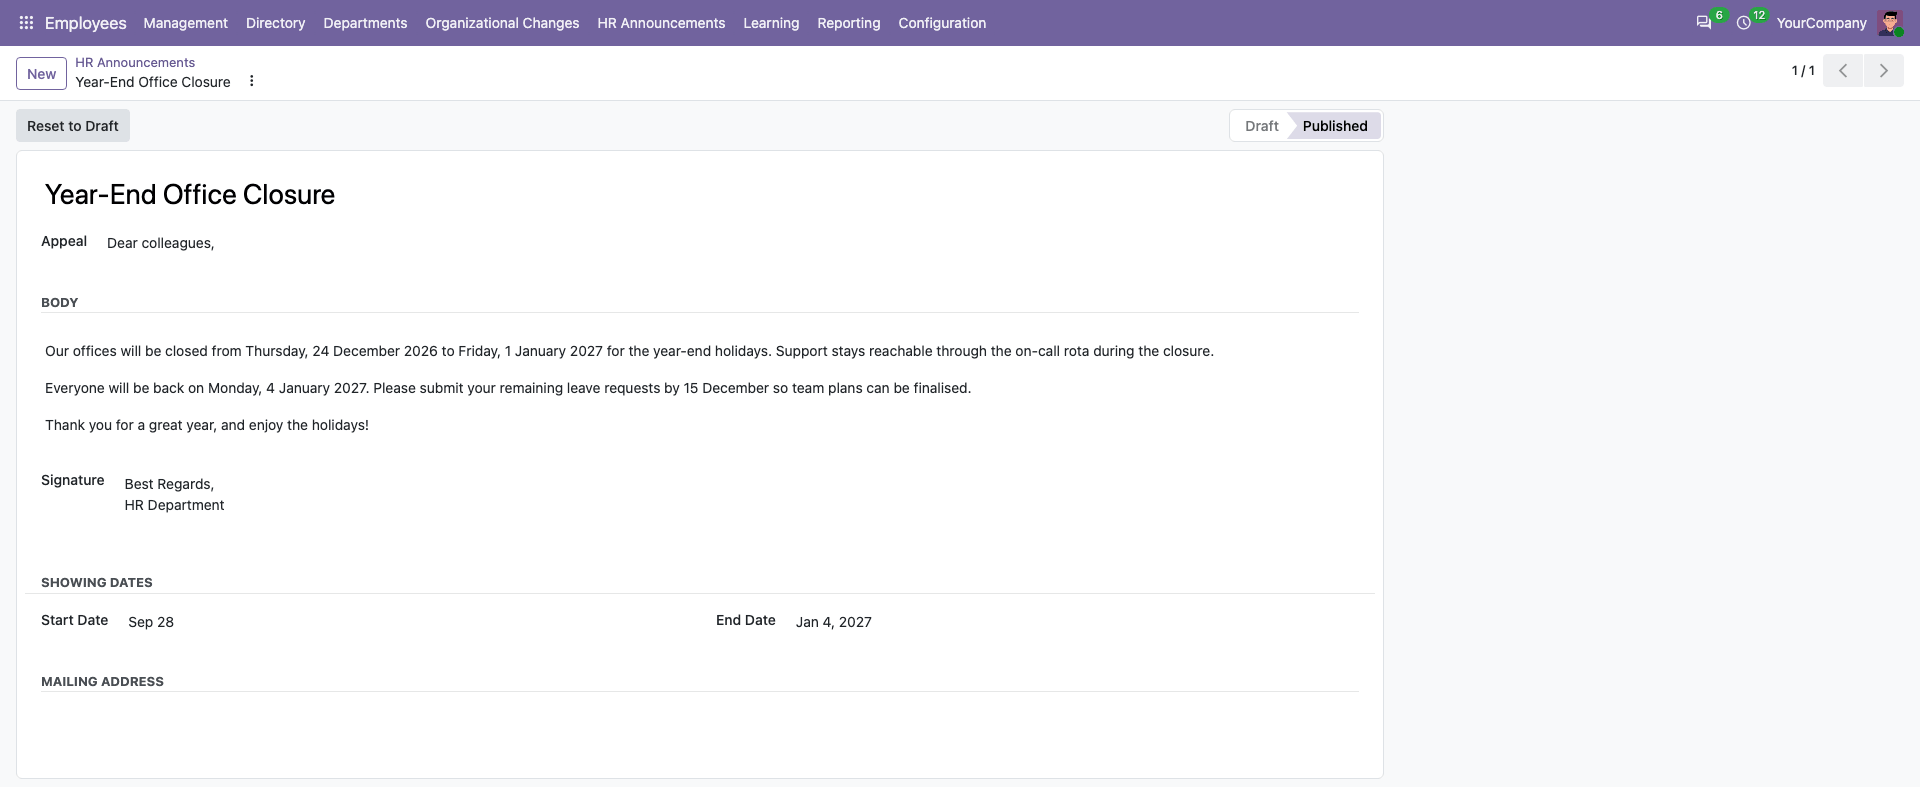Open the Departments menu
This screenshot has width=1920, height=787.
click(365, 23)
